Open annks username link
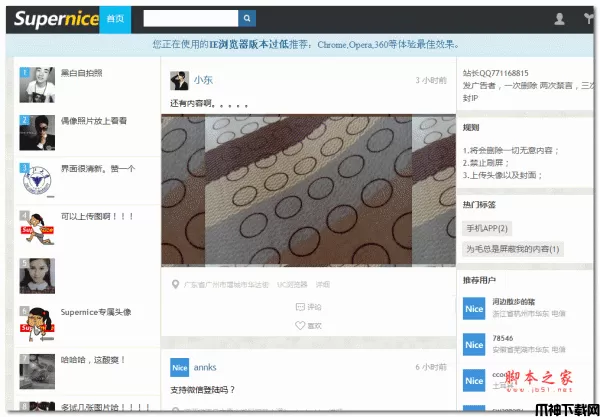600x417 pixels. click(205, 367)
